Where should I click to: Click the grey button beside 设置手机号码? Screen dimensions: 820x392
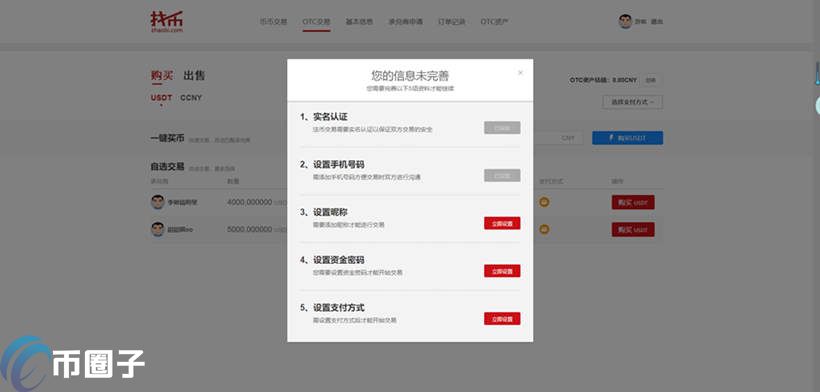[502, 176]
